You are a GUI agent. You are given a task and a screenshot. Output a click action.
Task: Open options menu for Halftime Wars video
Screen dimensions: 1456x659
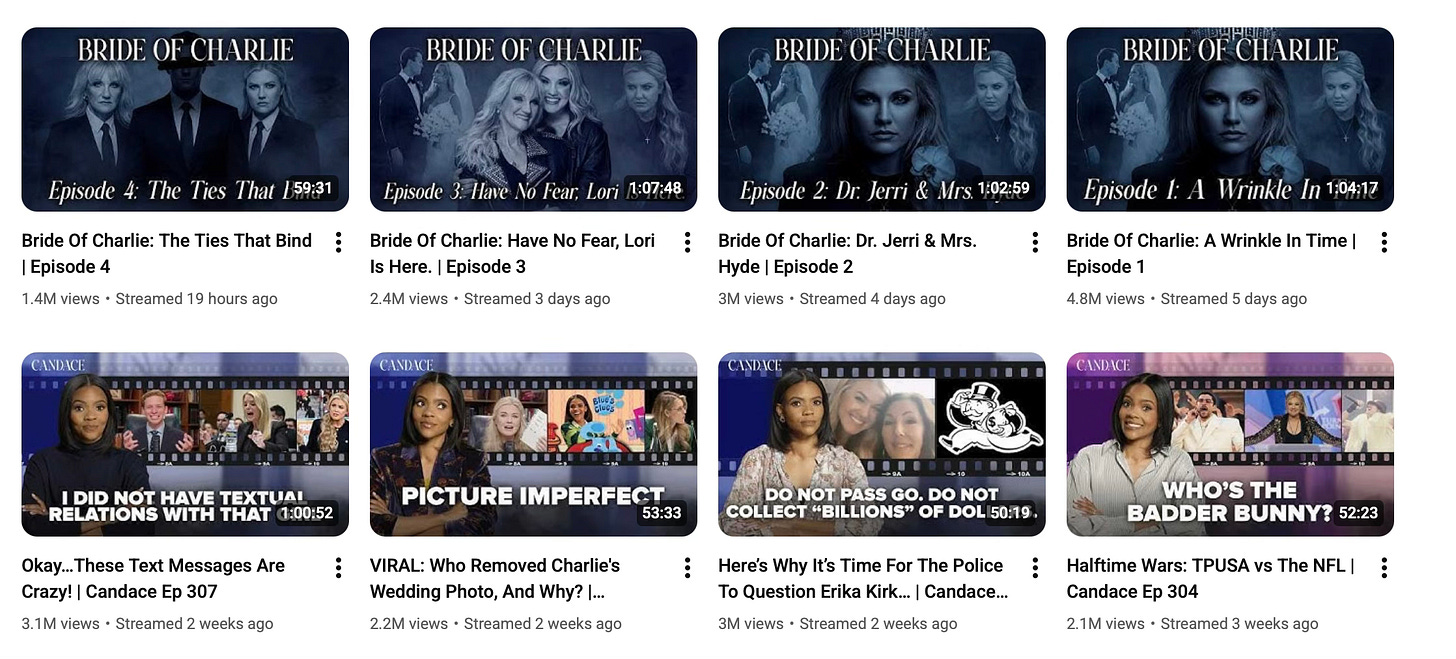coord(1384,568)
